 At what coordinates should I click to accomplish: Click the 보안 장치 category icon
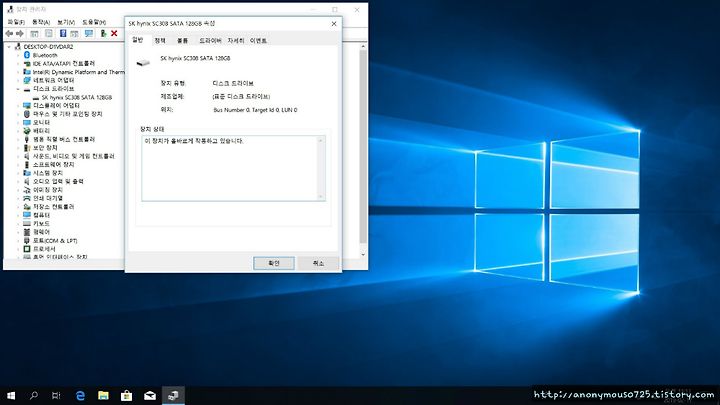point(27,148)
